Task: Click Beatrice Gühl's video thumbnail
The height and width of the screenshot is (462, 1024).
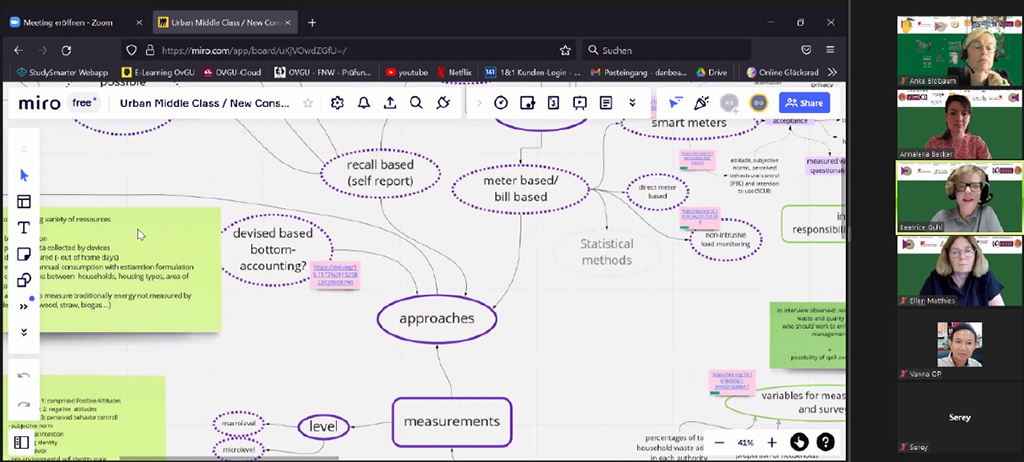Action: click(x=959, y=198)
